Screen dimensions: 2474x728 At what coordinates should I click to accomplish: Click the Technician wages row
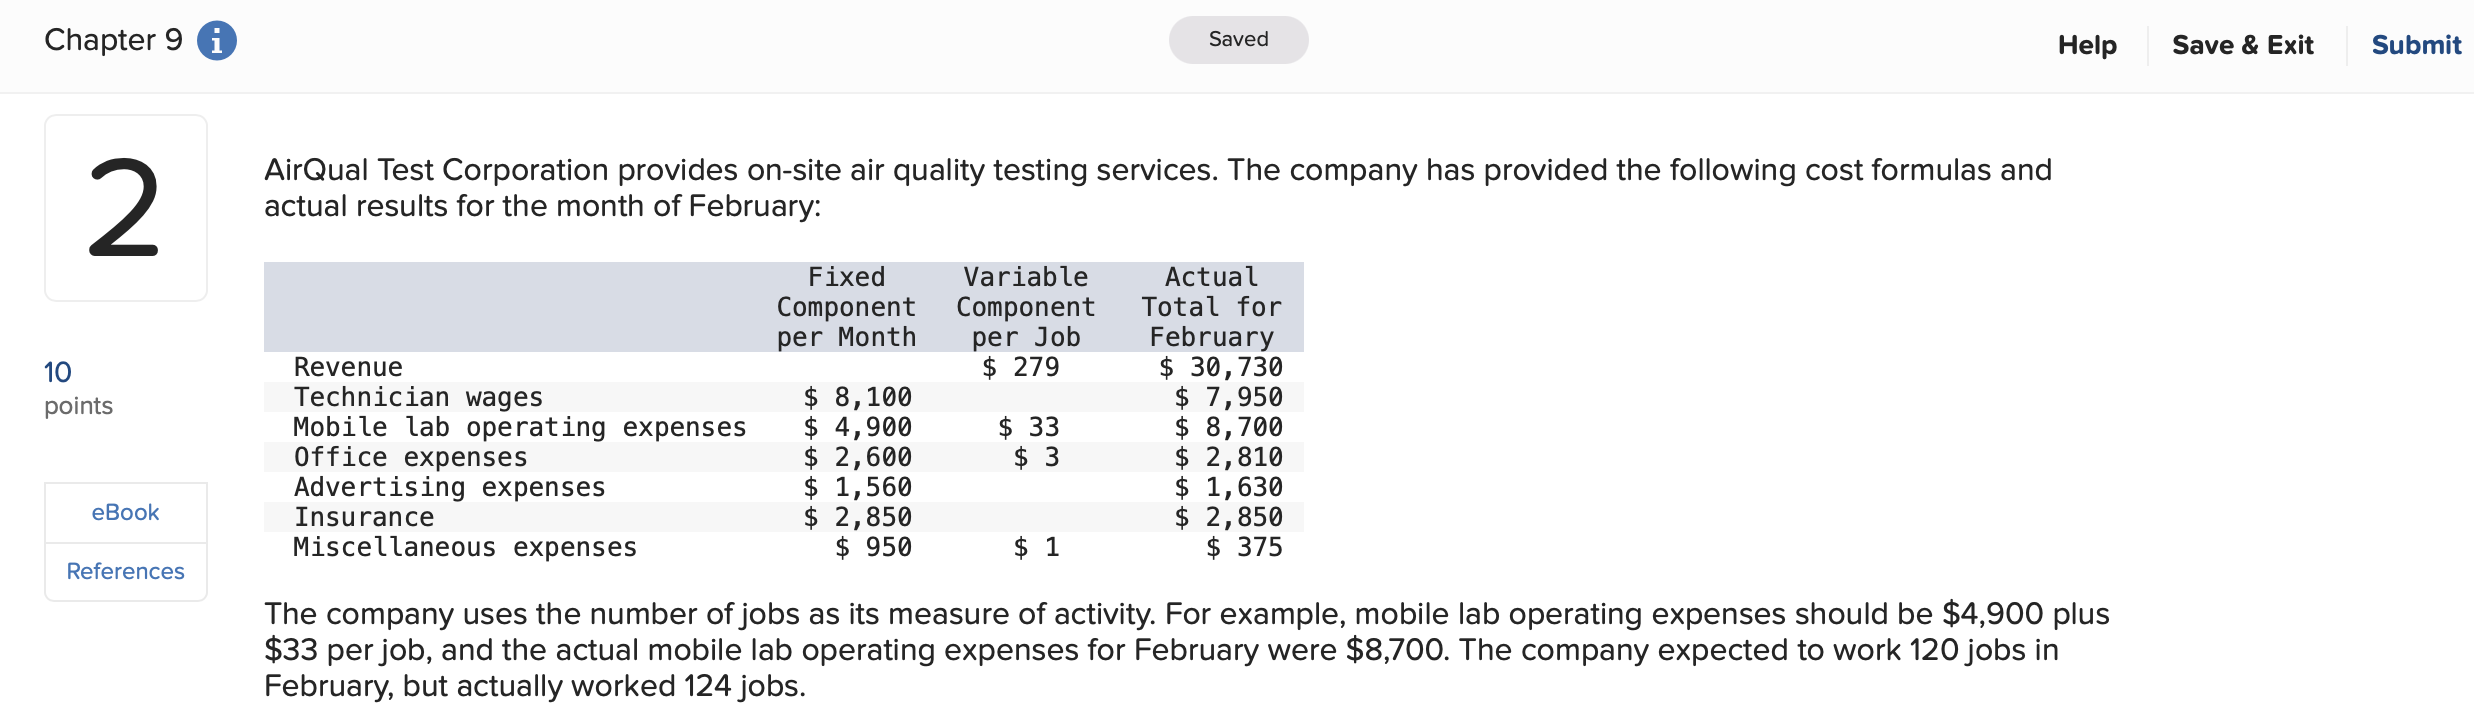point(417,397)
